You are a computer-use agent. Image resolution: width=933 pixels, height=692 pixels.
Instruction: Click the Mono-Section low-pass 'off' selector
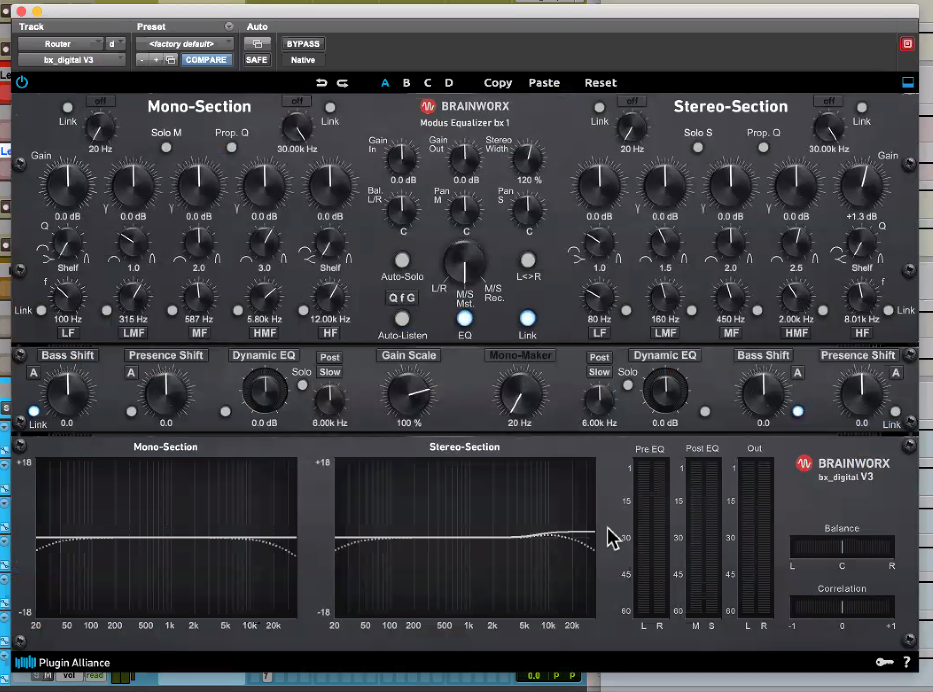(297, 101)
